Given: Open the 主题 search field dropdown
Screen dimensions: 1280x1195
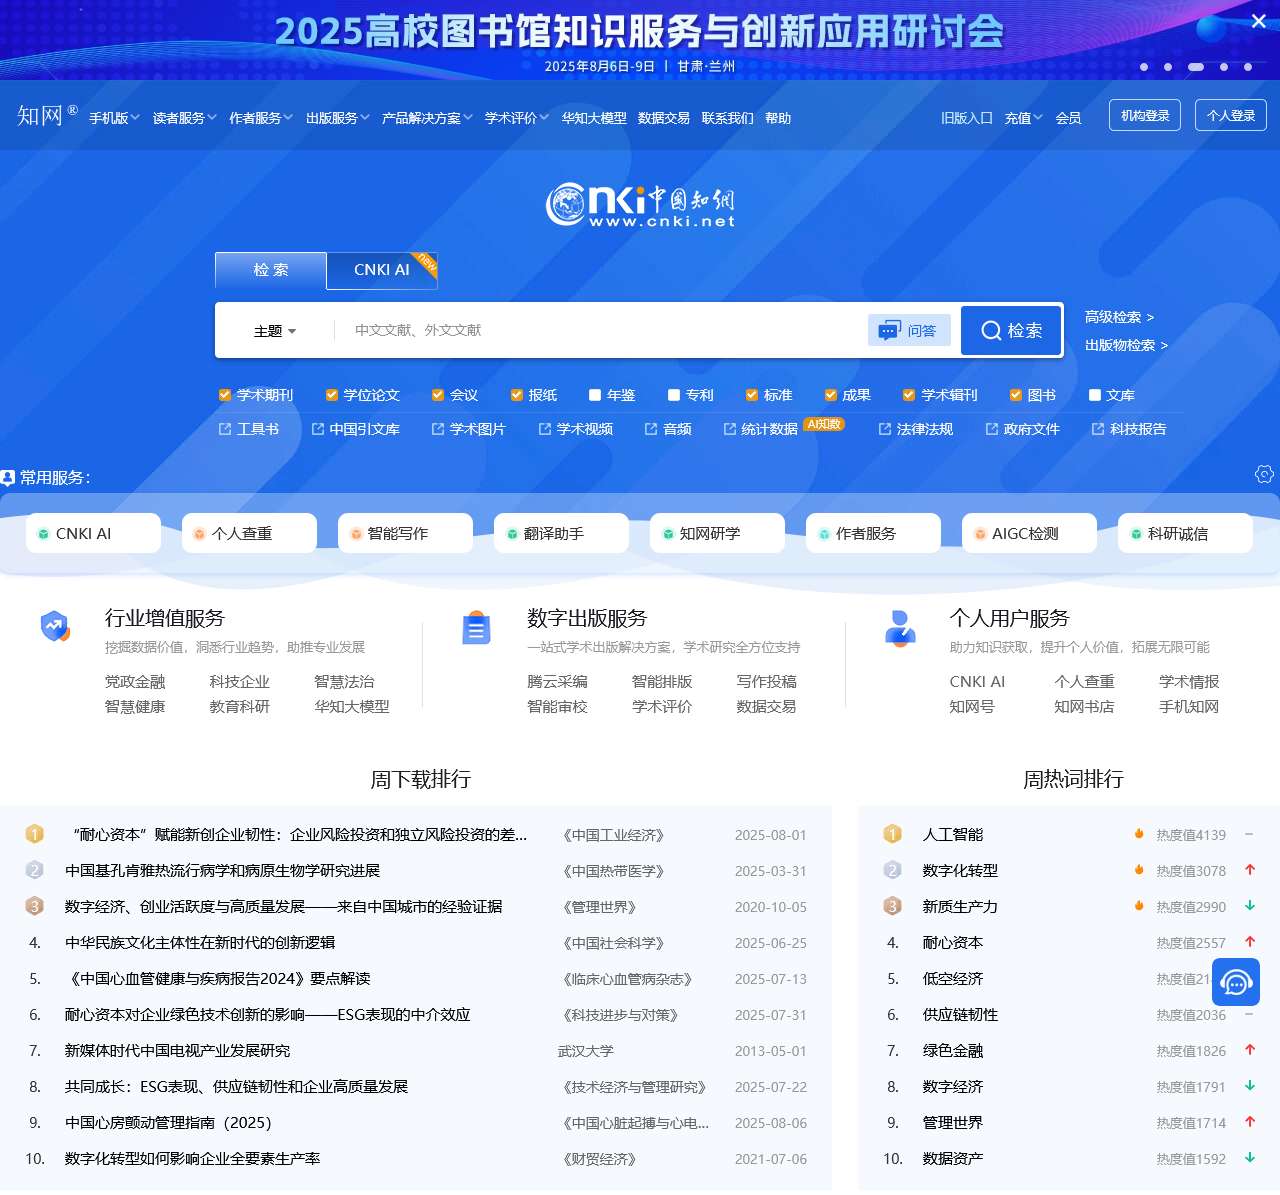Looking at the screenshot, I should (x=275, y=331).
